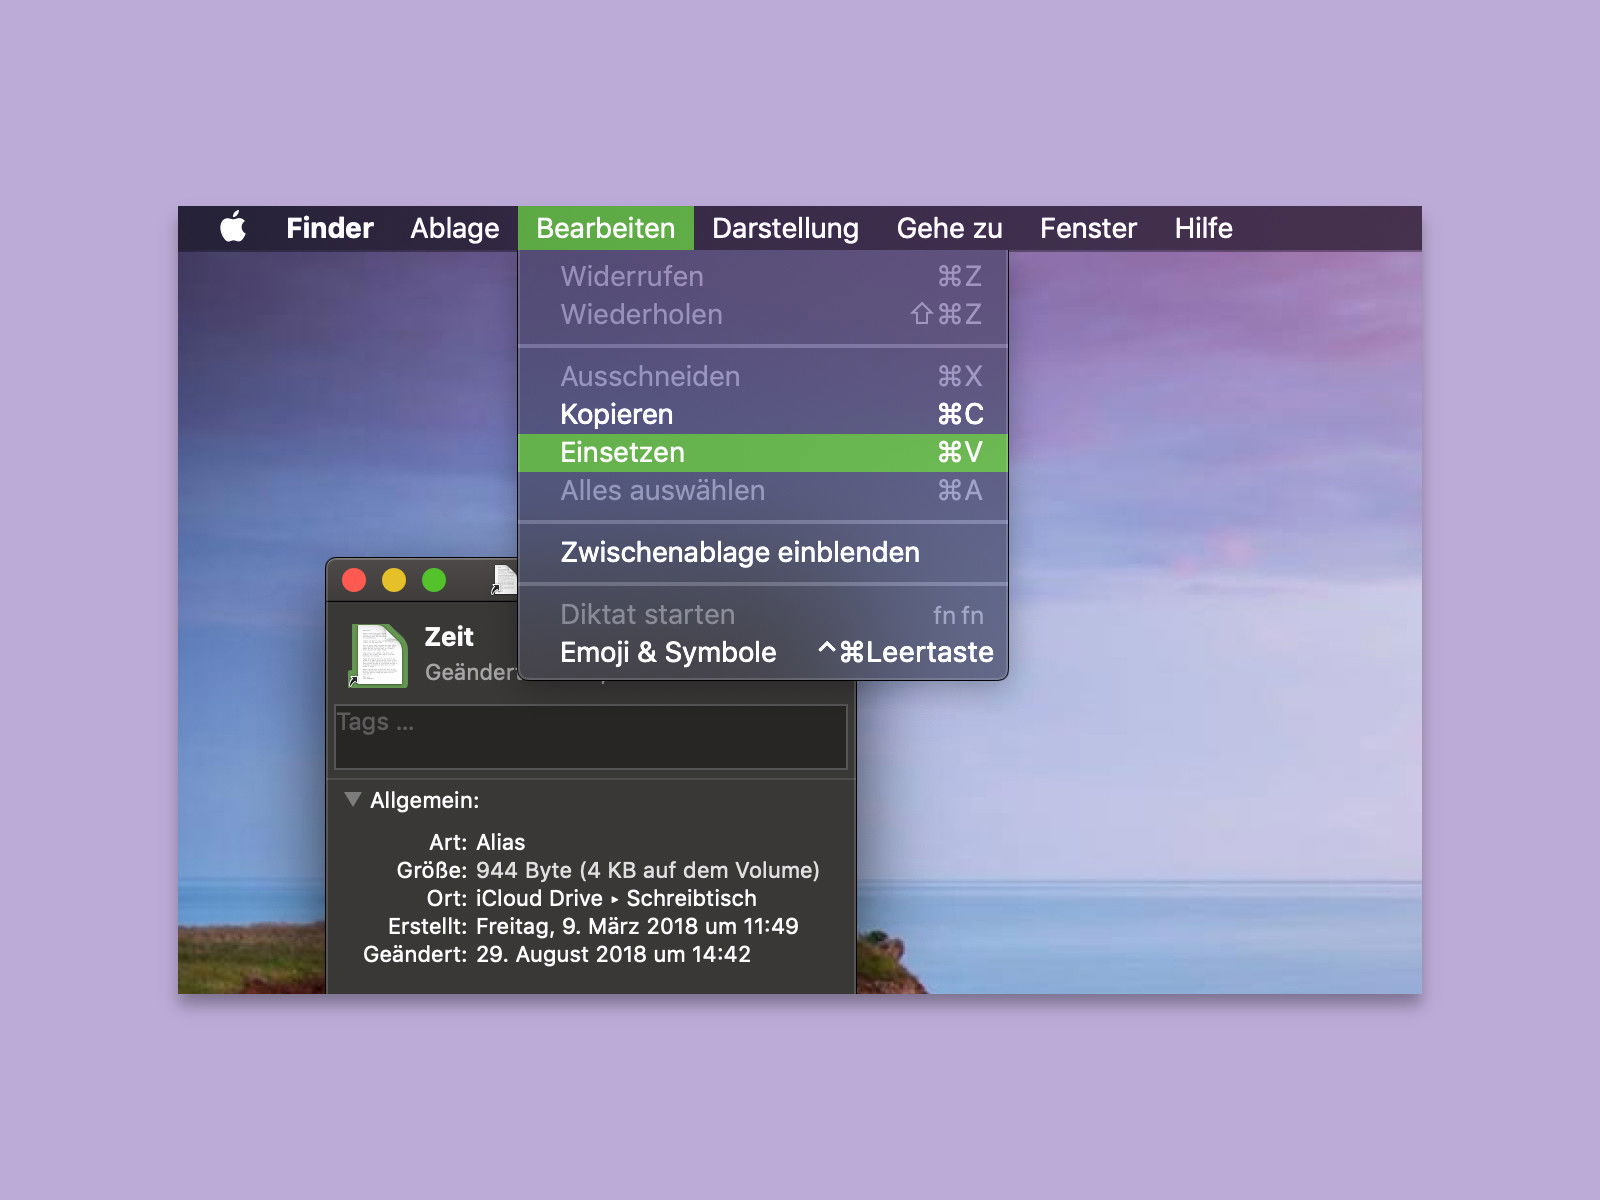Click the Allgemein: section heading
This screenshot has height=1200, width=1600.
[424, 800]
